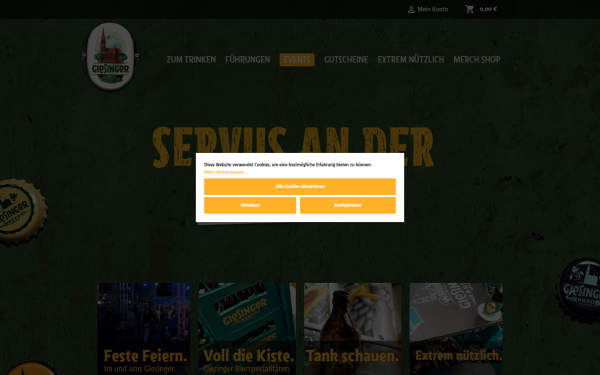Click the Mein Konto user icon
This screenshot has height=375, width=600.
point(411,9)
